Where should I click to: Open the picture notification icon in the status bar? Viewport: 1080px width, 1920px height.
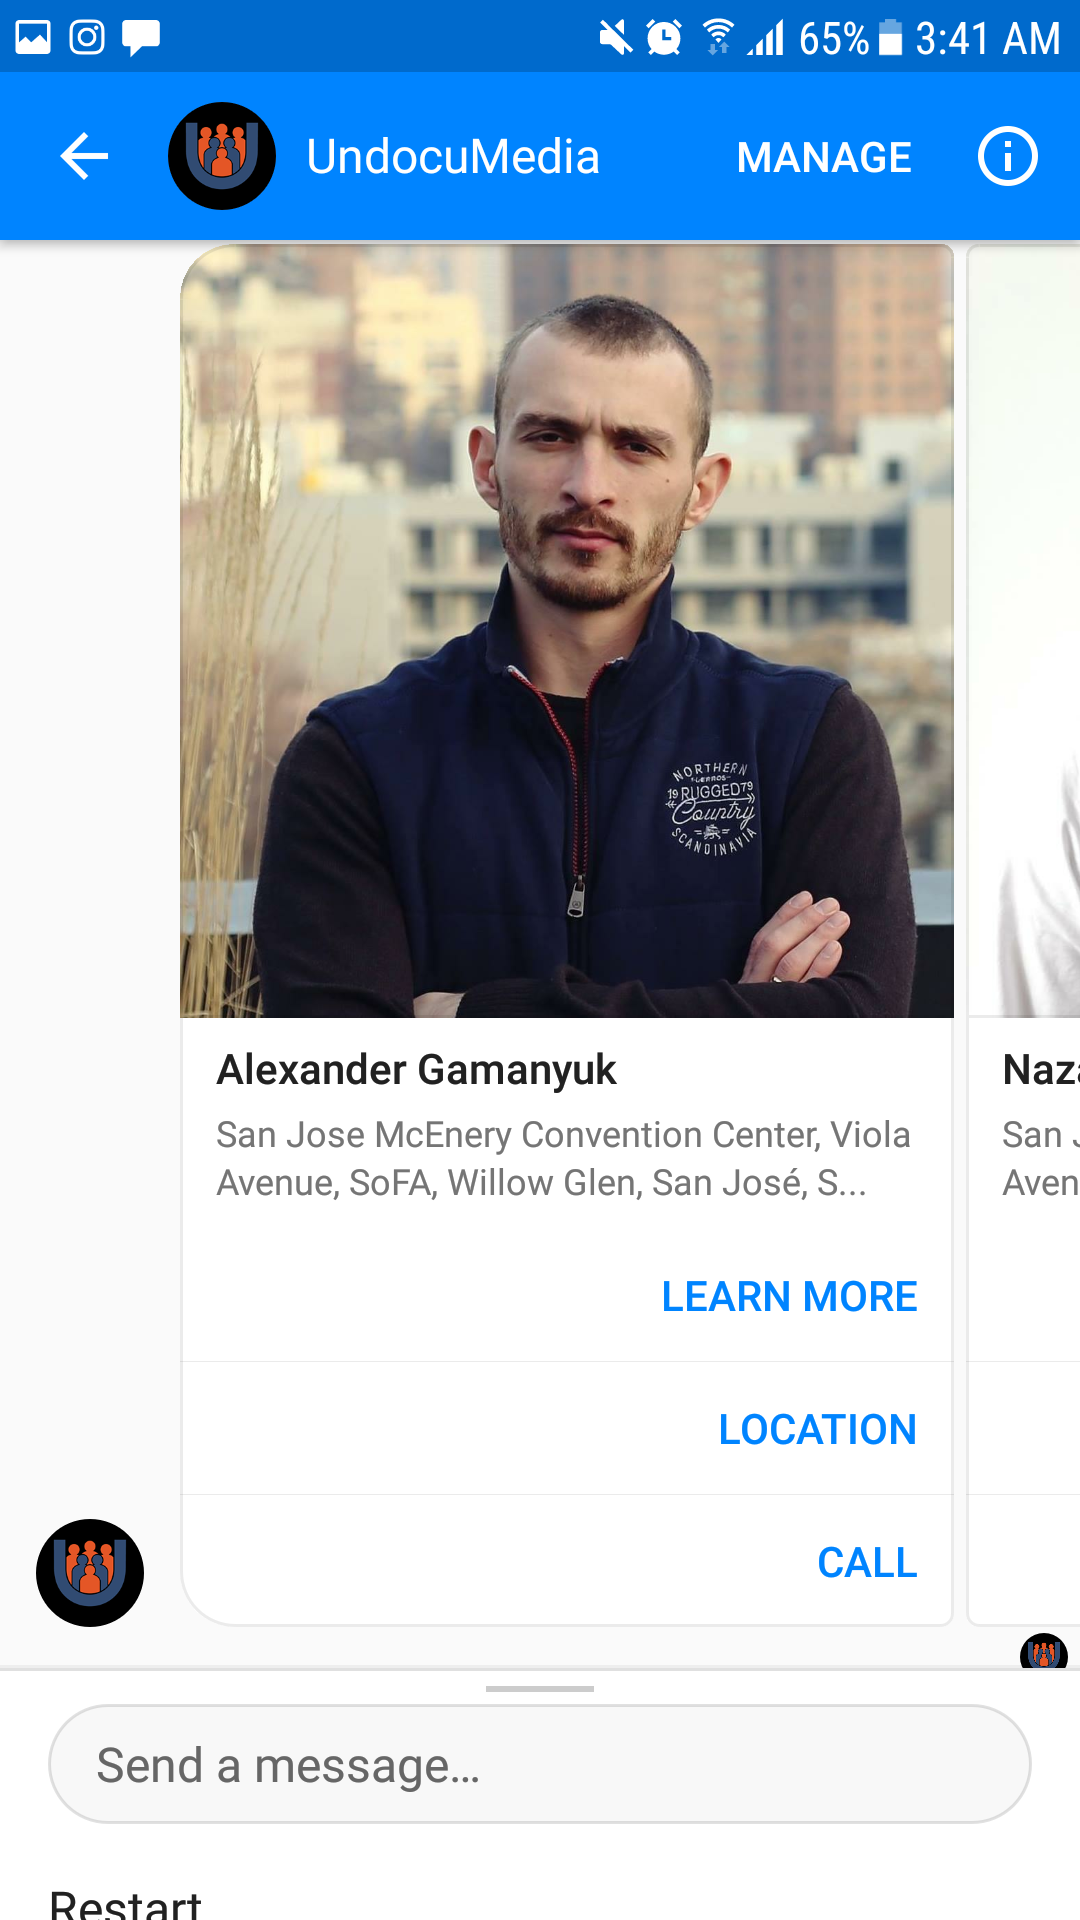(x=33, y=38)
